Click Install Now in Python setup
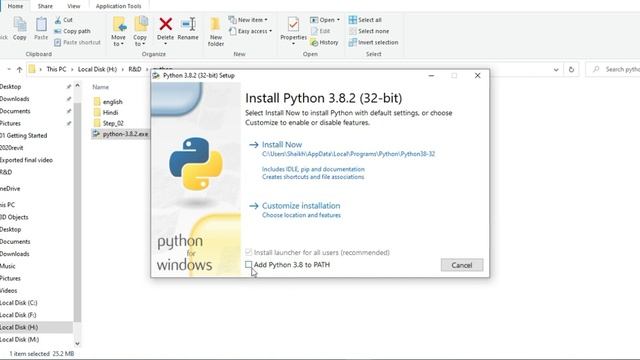Image resolution: width=640 pixels, height=360 pixels. coord(282,144)
